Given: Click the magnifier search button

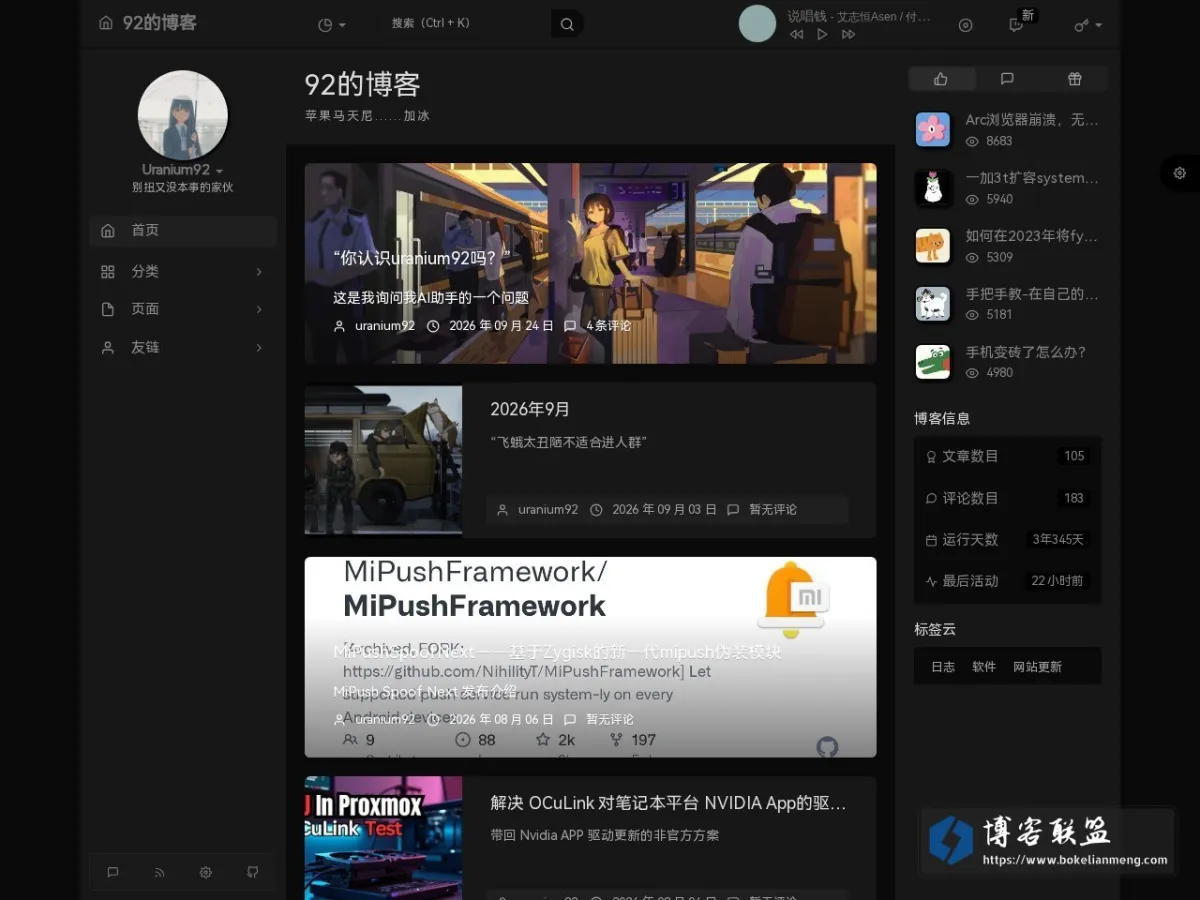Looking at the screenshot, I should tap(567, 24).
